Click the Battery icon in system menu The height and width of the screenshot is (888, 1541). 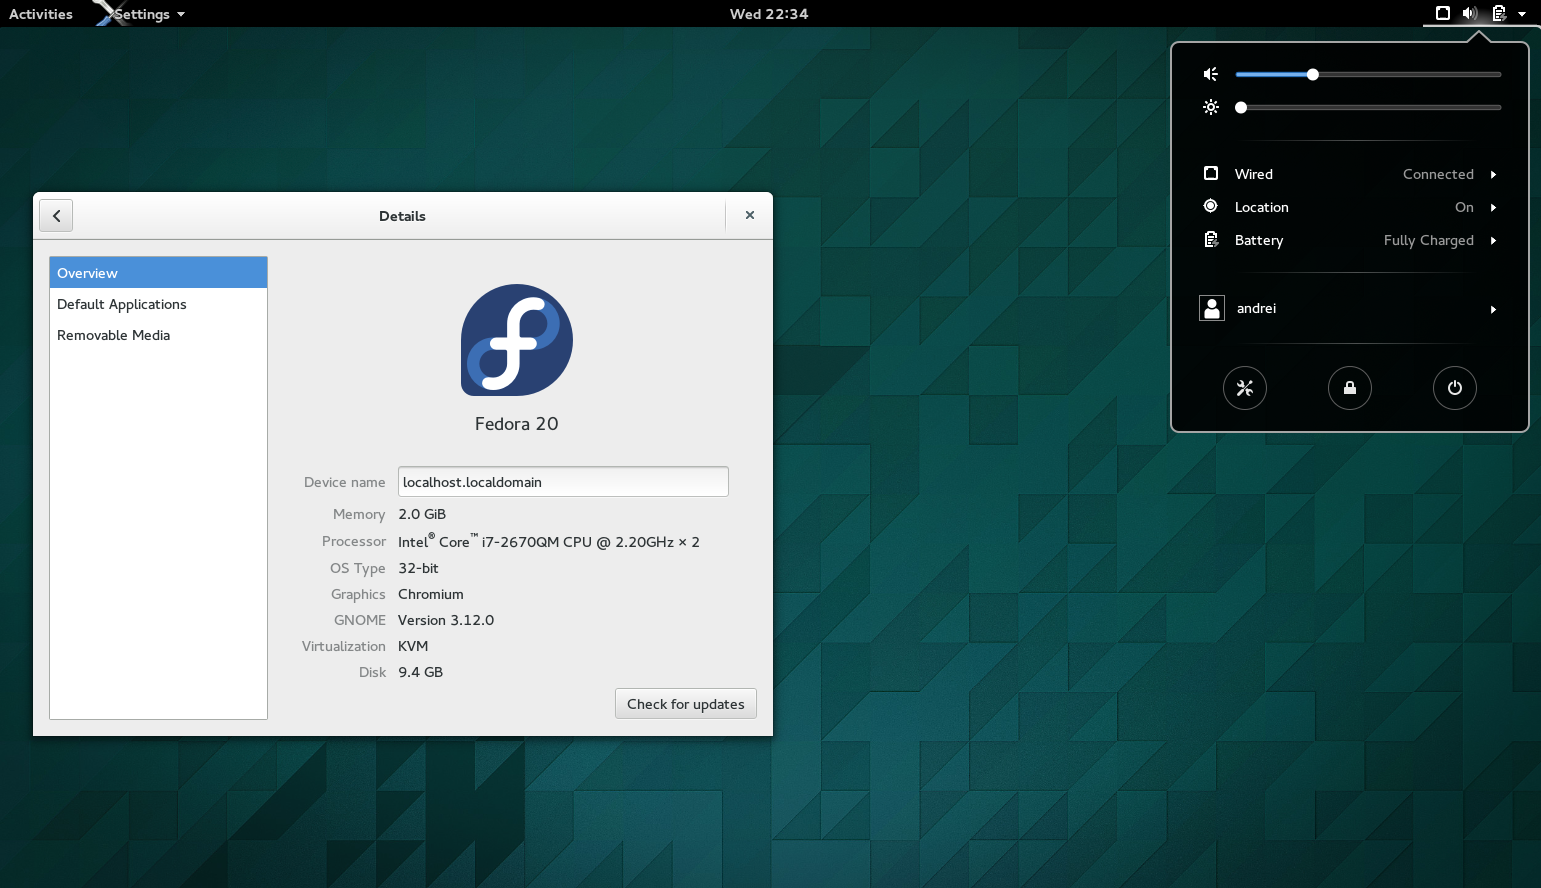(1211, 240)
